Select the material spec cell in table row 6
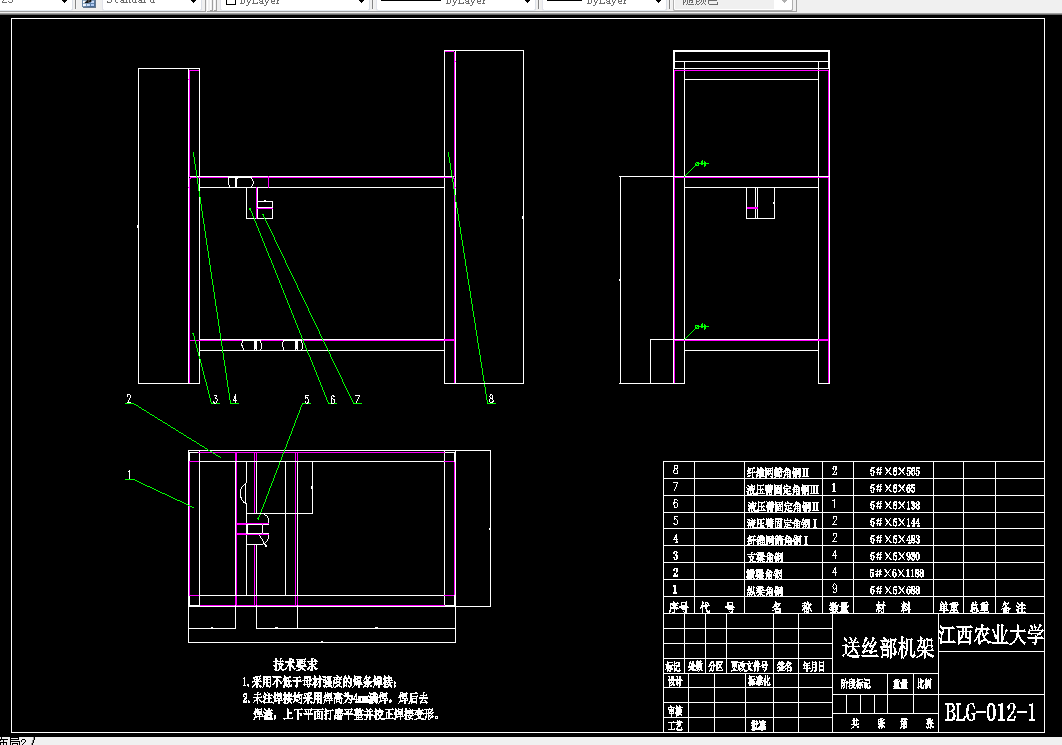This screenshot has width=1062, height=745. [x=895, y=505]
